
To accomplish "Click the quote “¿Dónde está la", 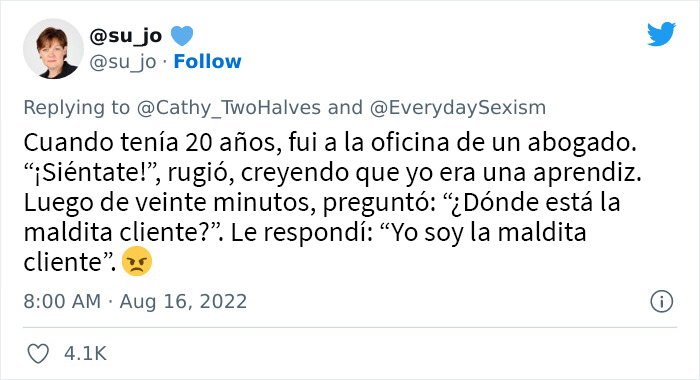I will 532,202.
